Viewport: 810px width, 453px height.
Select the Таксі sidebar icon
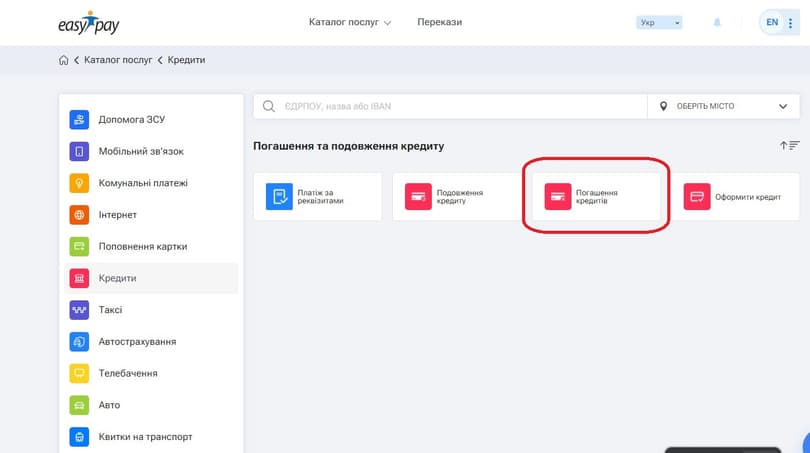[79, 310]
